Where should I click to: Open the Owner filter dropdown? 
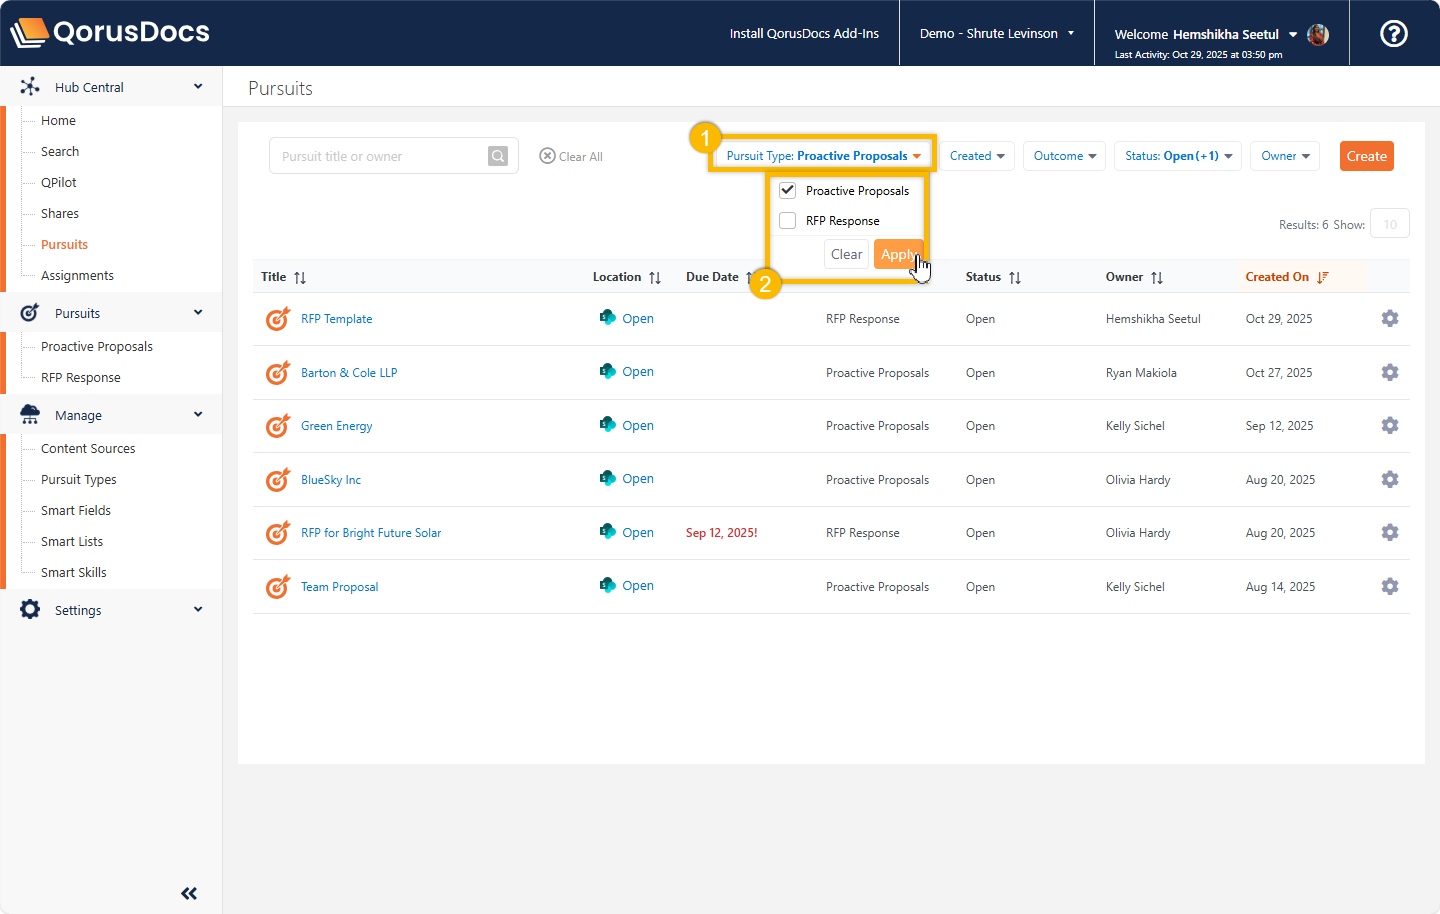pos(1284,156)
